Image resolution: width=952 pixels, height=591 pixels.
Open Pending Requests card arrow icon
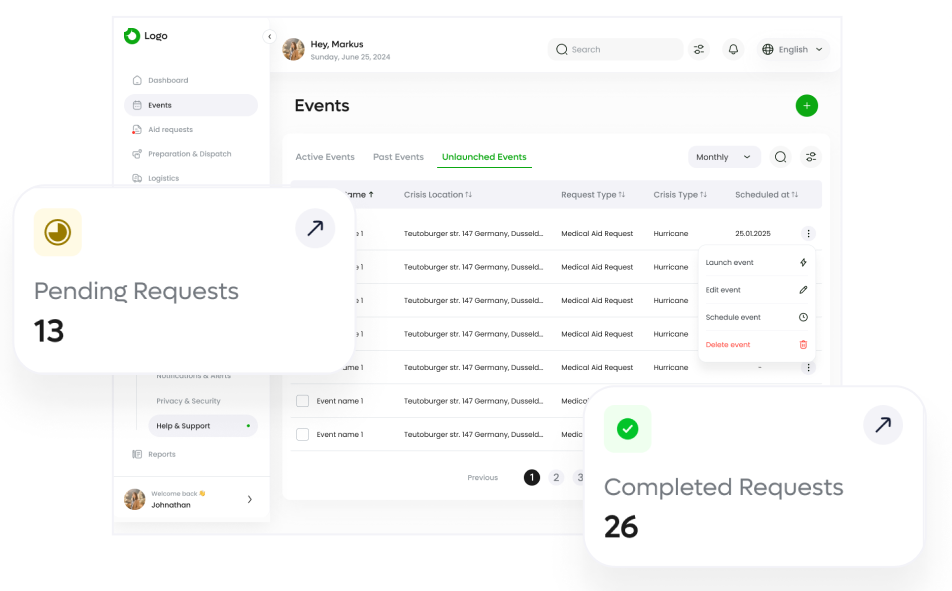[x=315, y=229]
